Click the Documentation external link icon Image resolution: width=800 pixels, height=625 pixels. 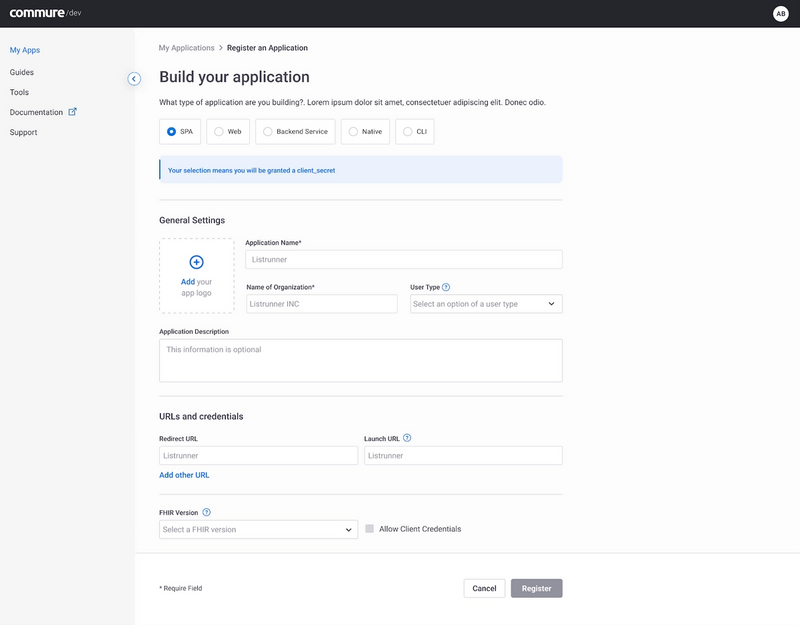72,112
